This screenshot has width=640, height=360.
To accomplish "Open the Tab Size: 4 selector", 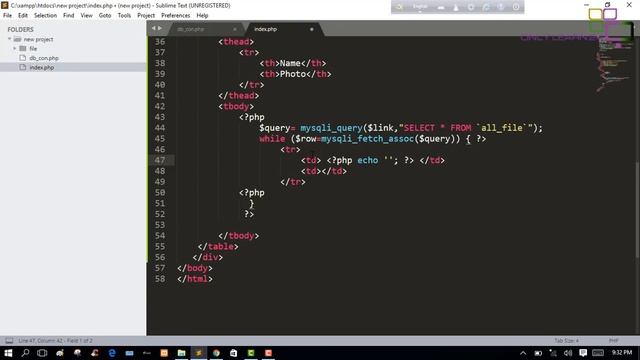I will point(567,341).
